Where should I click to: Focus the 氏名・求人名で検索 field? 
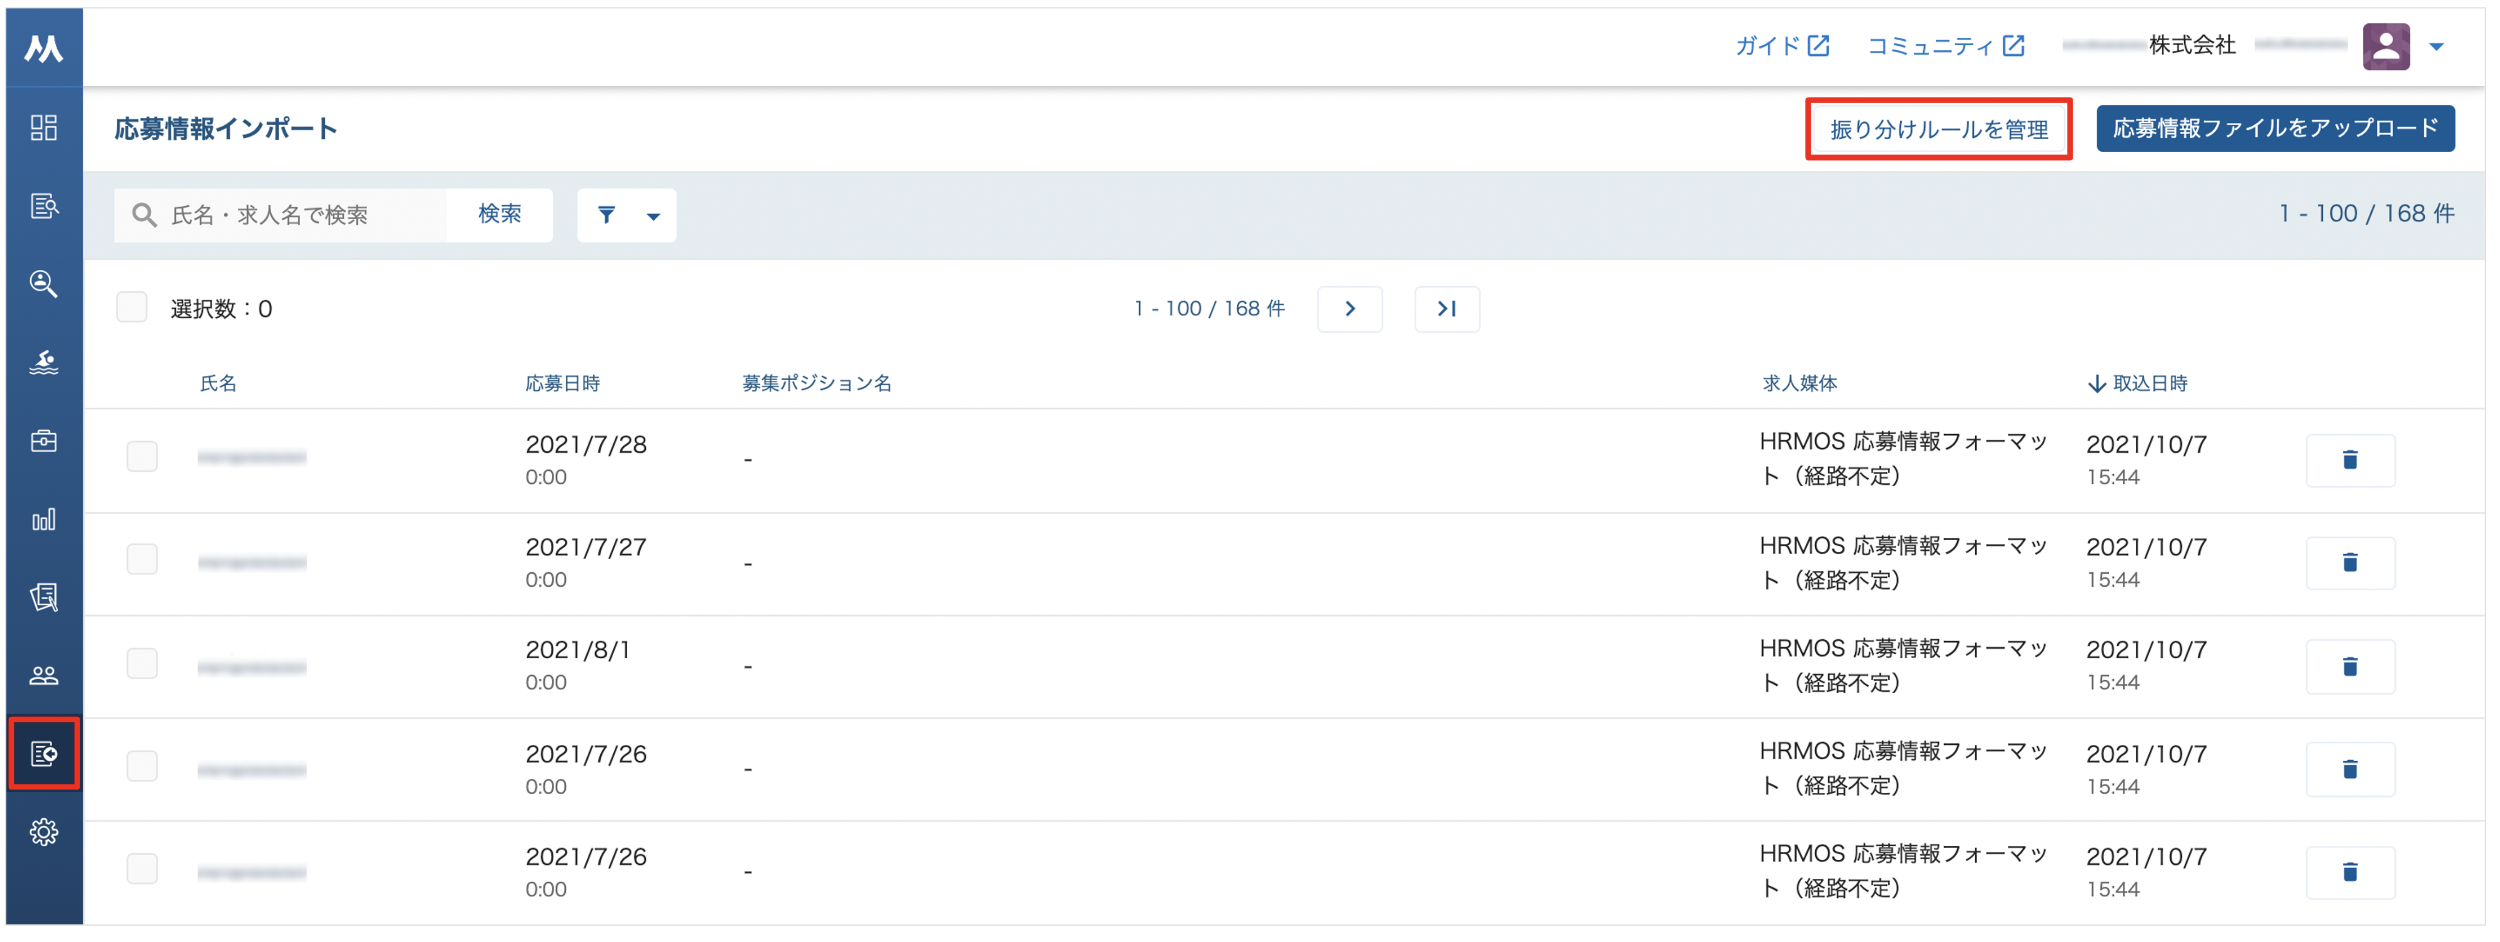coord(280,215)
